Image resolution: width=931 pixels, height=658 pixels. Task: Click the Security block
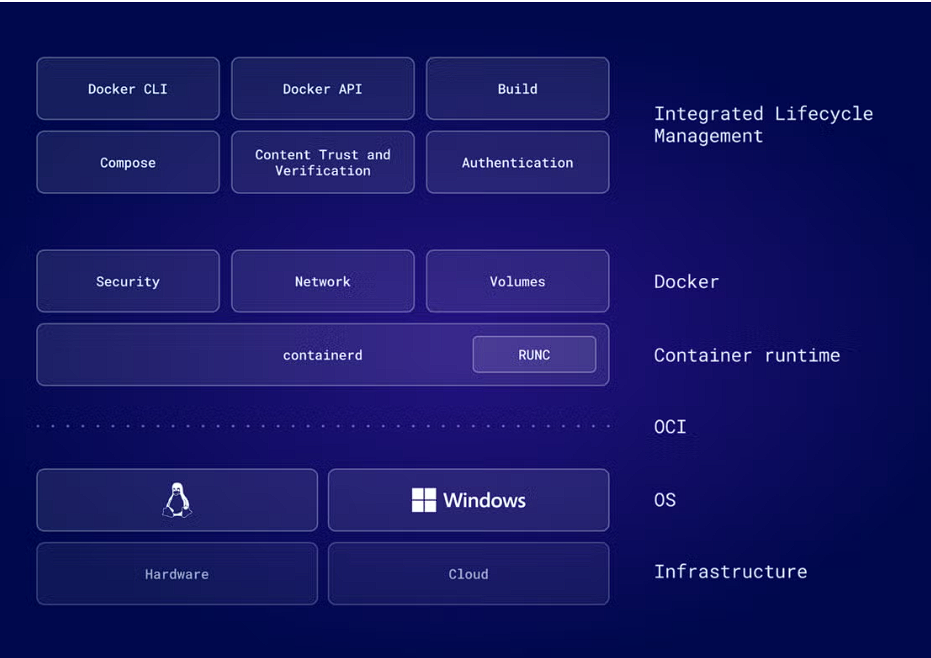click(128, 282)
